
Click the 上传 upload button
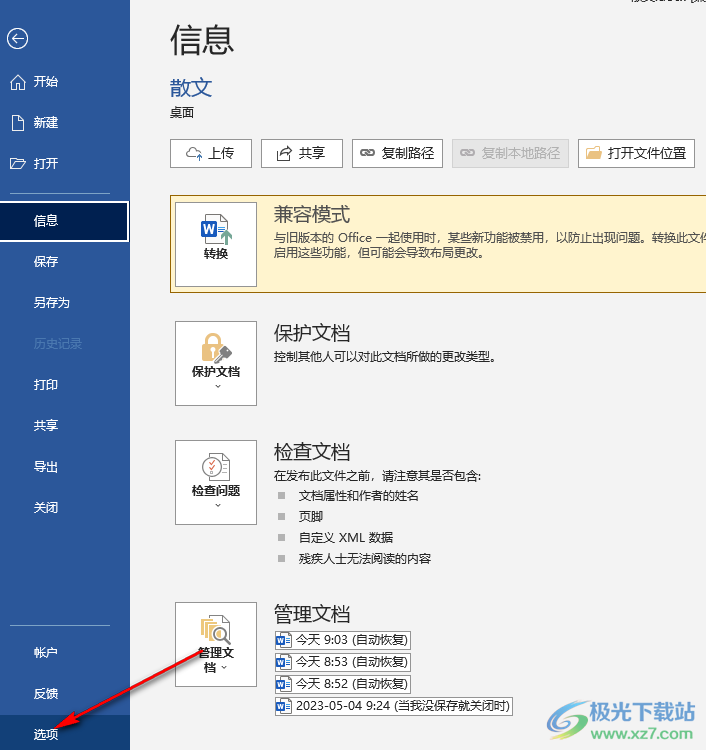click(x=210, y=153)
